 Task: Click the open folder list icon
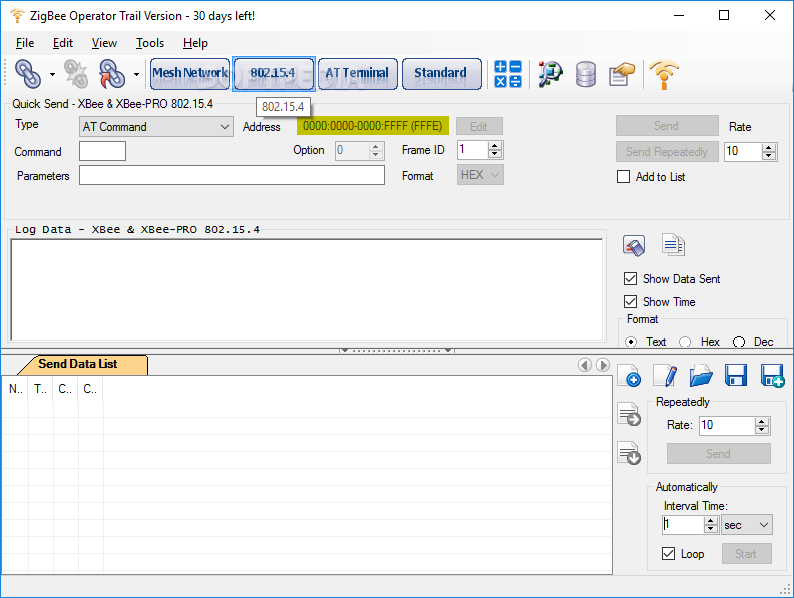[701, 376]
